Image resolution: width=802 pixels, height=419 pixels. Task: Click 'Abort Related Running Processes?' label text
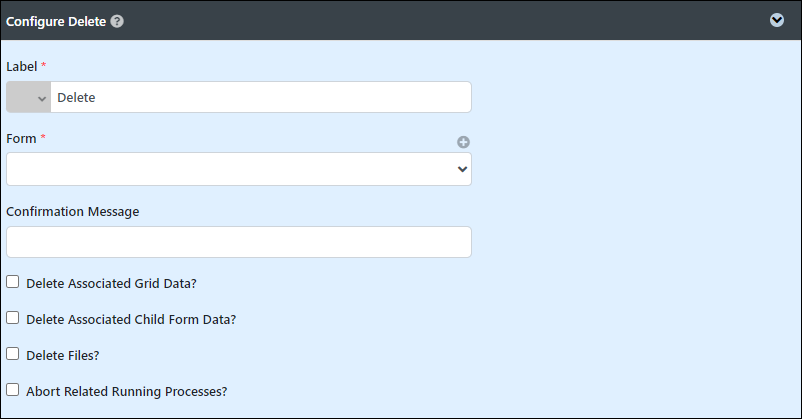[127, 391]
